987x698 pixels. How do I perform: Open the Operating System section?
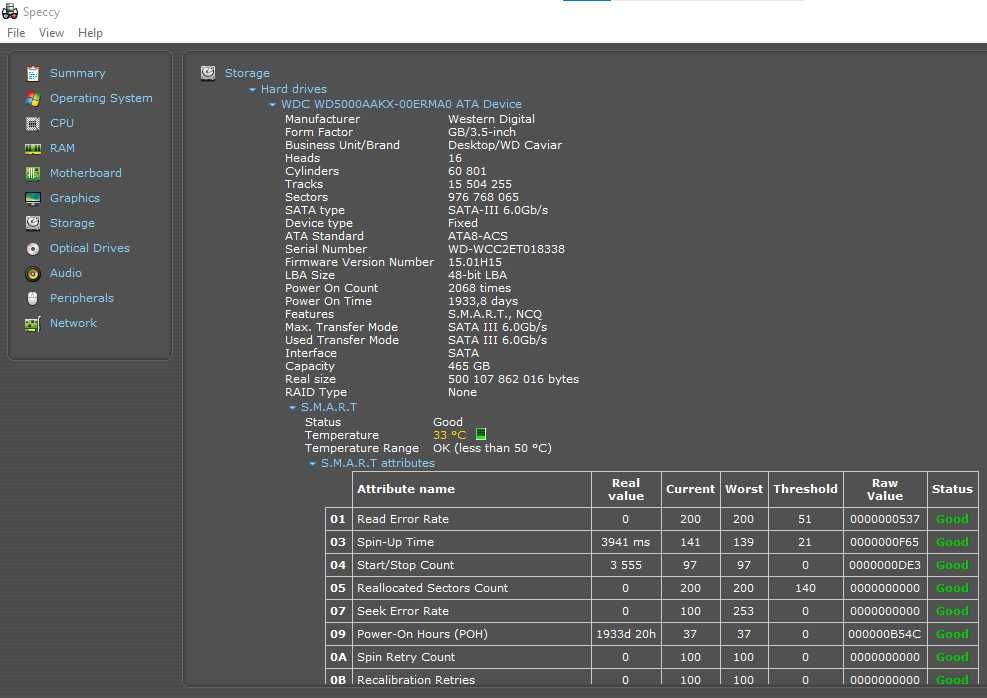[101, 98]
